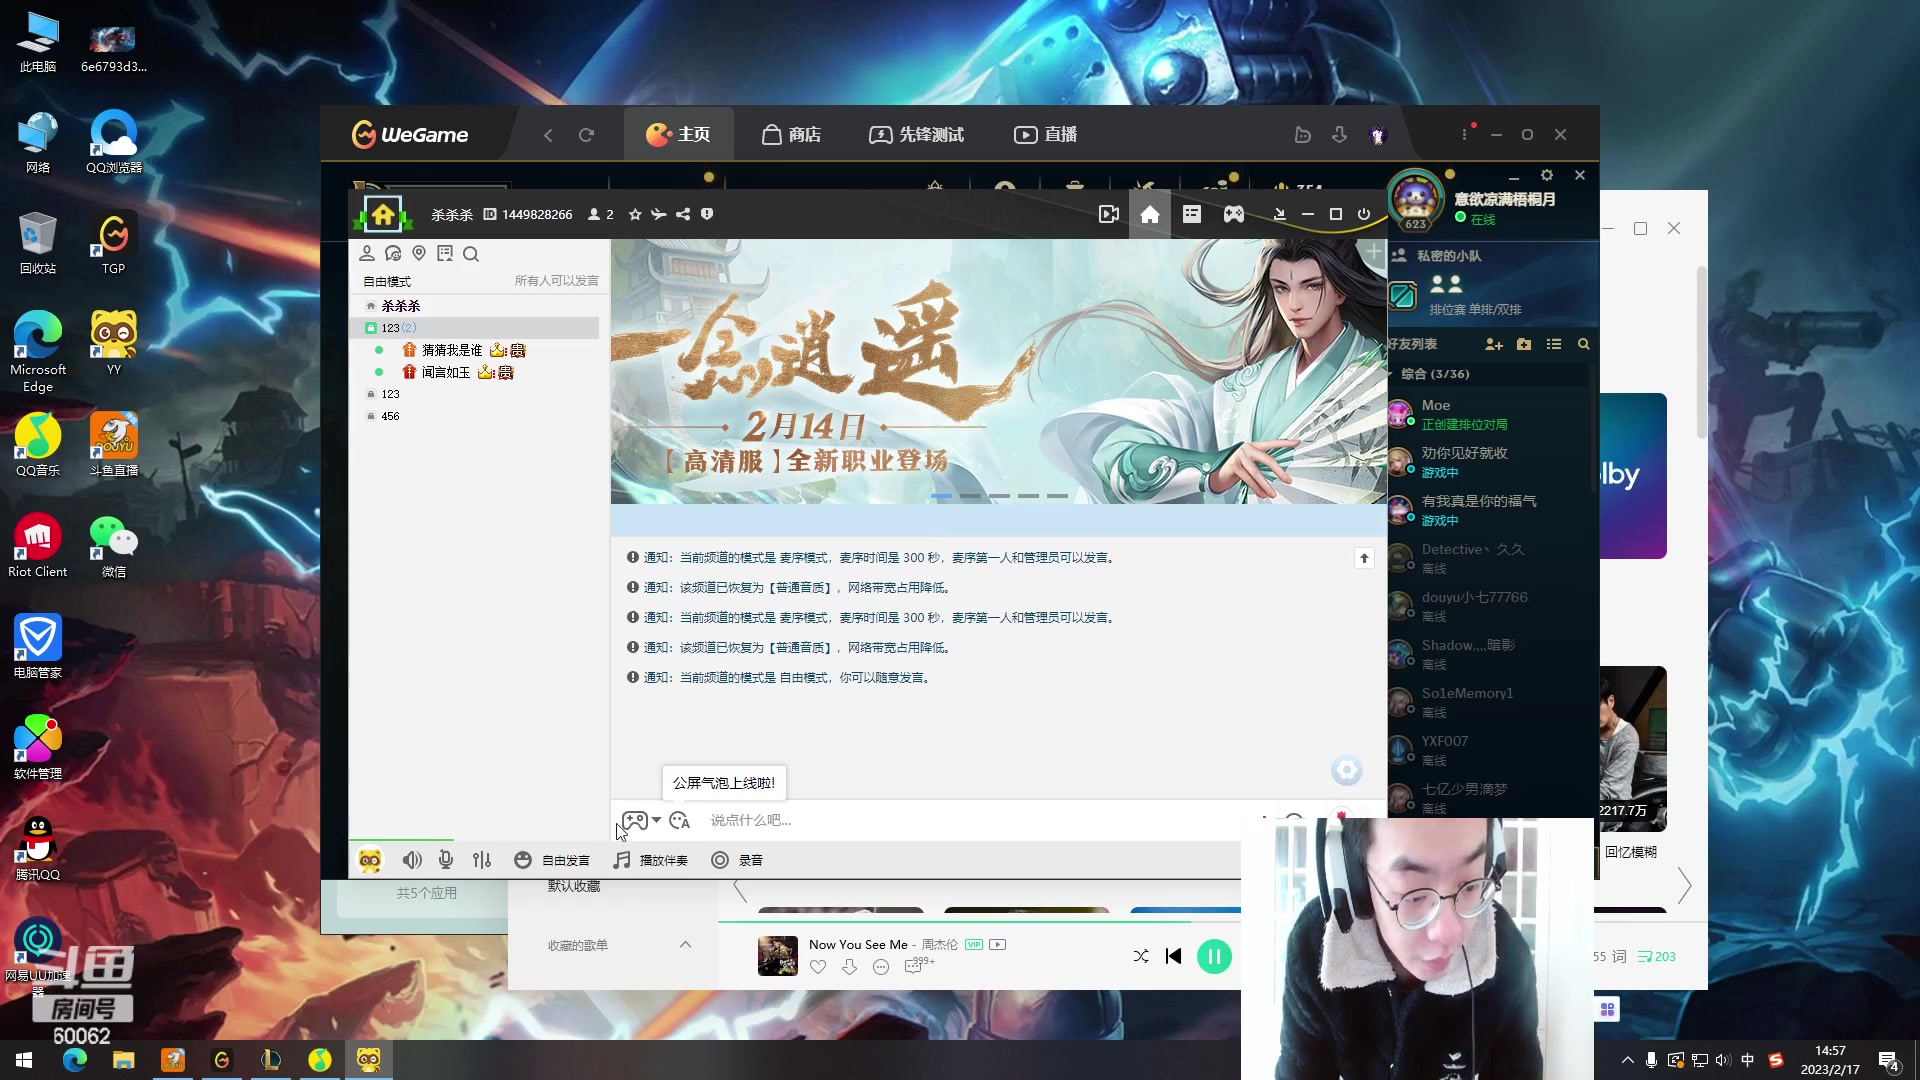1920x1080 pixels.
Task: Open the YY list view icon
Action: [x=1192, y=215]
